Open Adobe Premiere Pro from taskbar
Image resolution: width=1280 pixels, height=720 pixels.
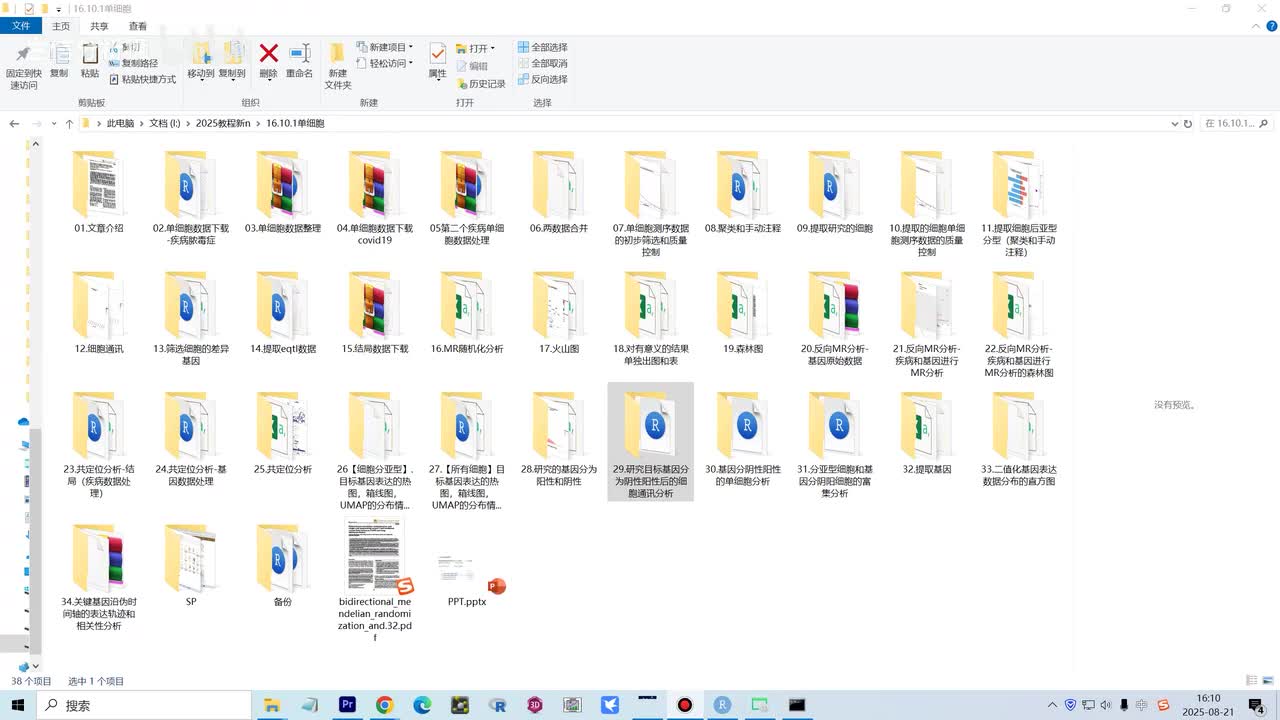347,705
